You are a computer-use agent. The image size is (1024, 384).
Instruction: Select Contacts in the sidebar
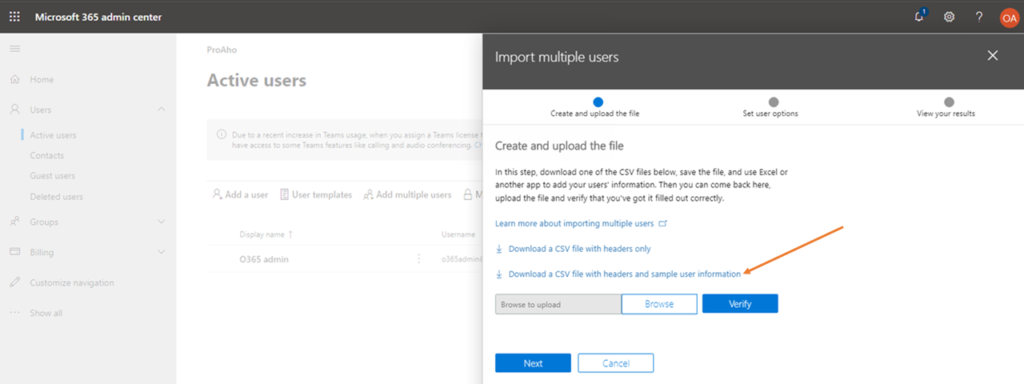pos(47,155)
